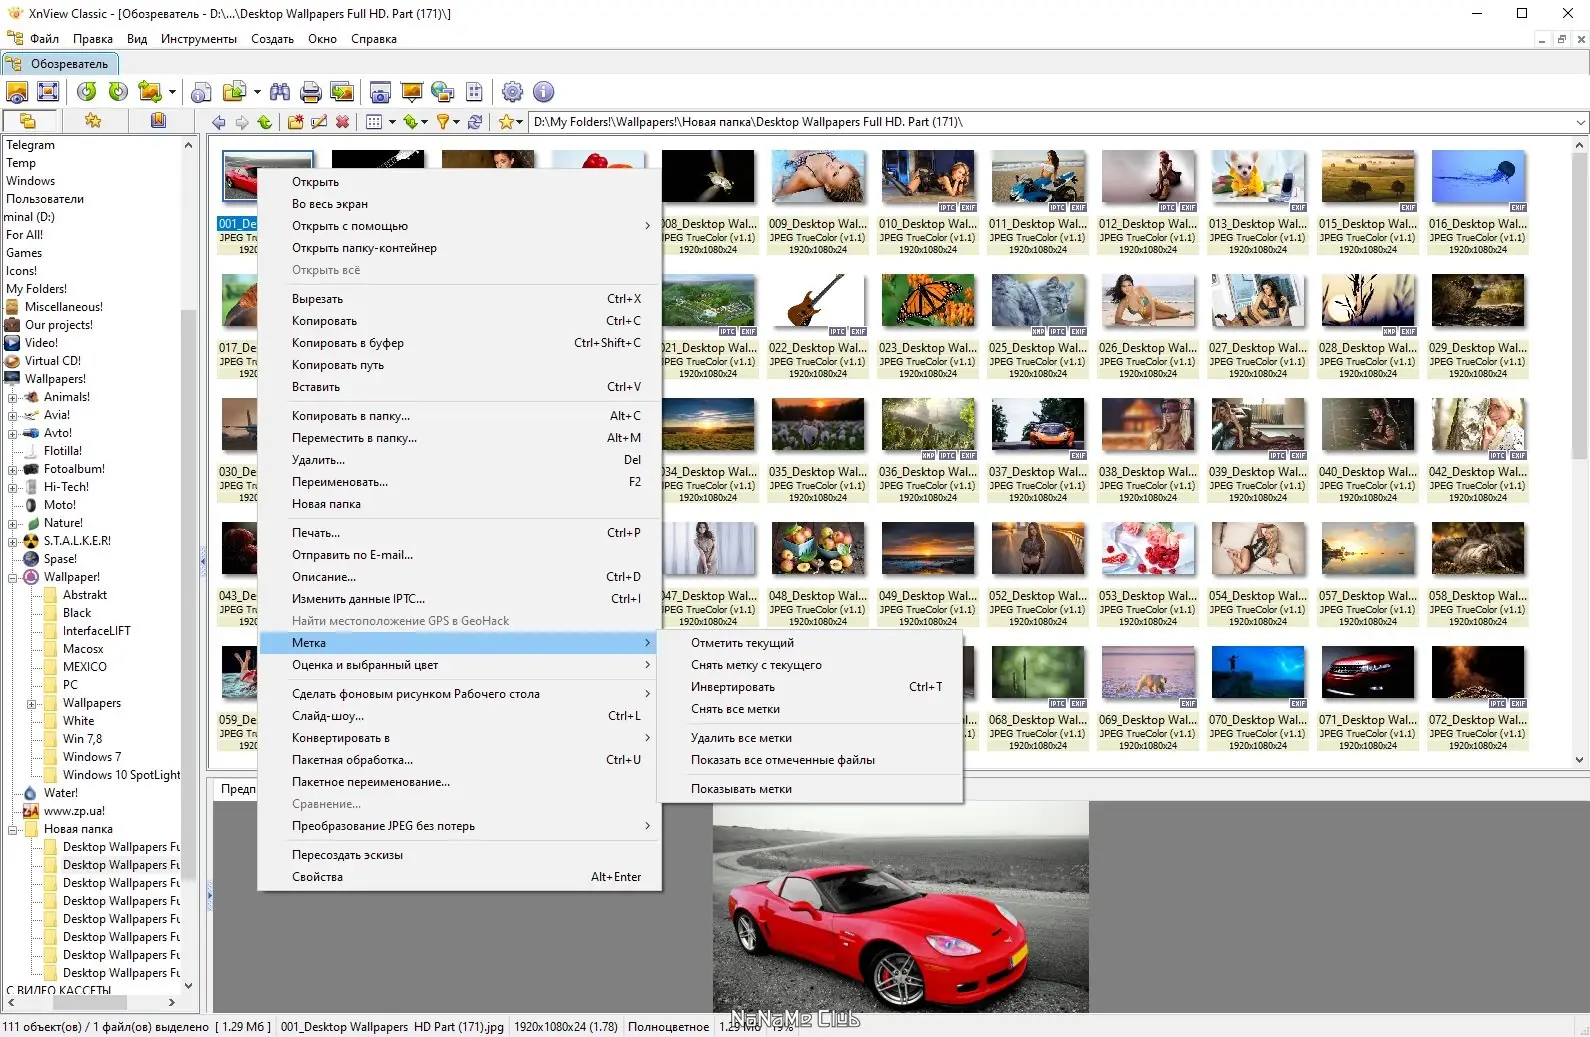Choose Инвертировать in the Метка submenu

point(732,687)
